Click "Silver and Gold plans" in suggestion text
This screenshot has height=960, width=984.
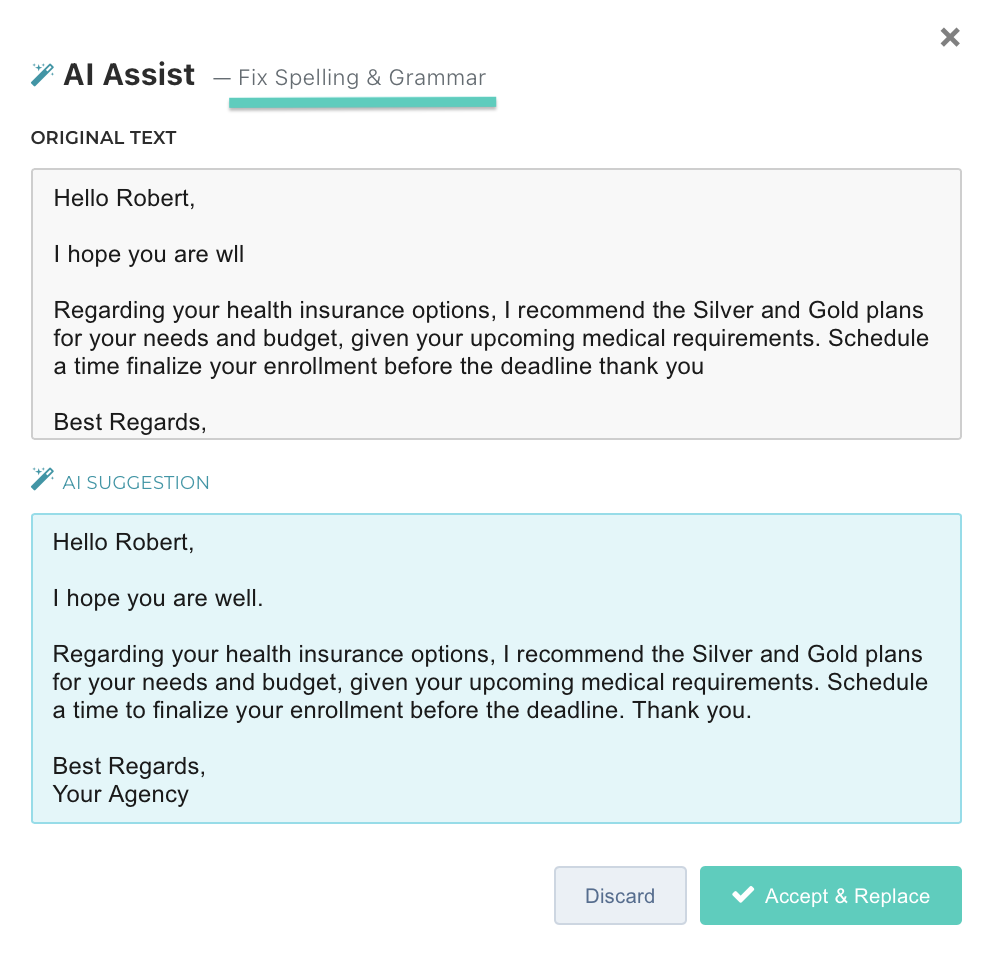[807, 654]
